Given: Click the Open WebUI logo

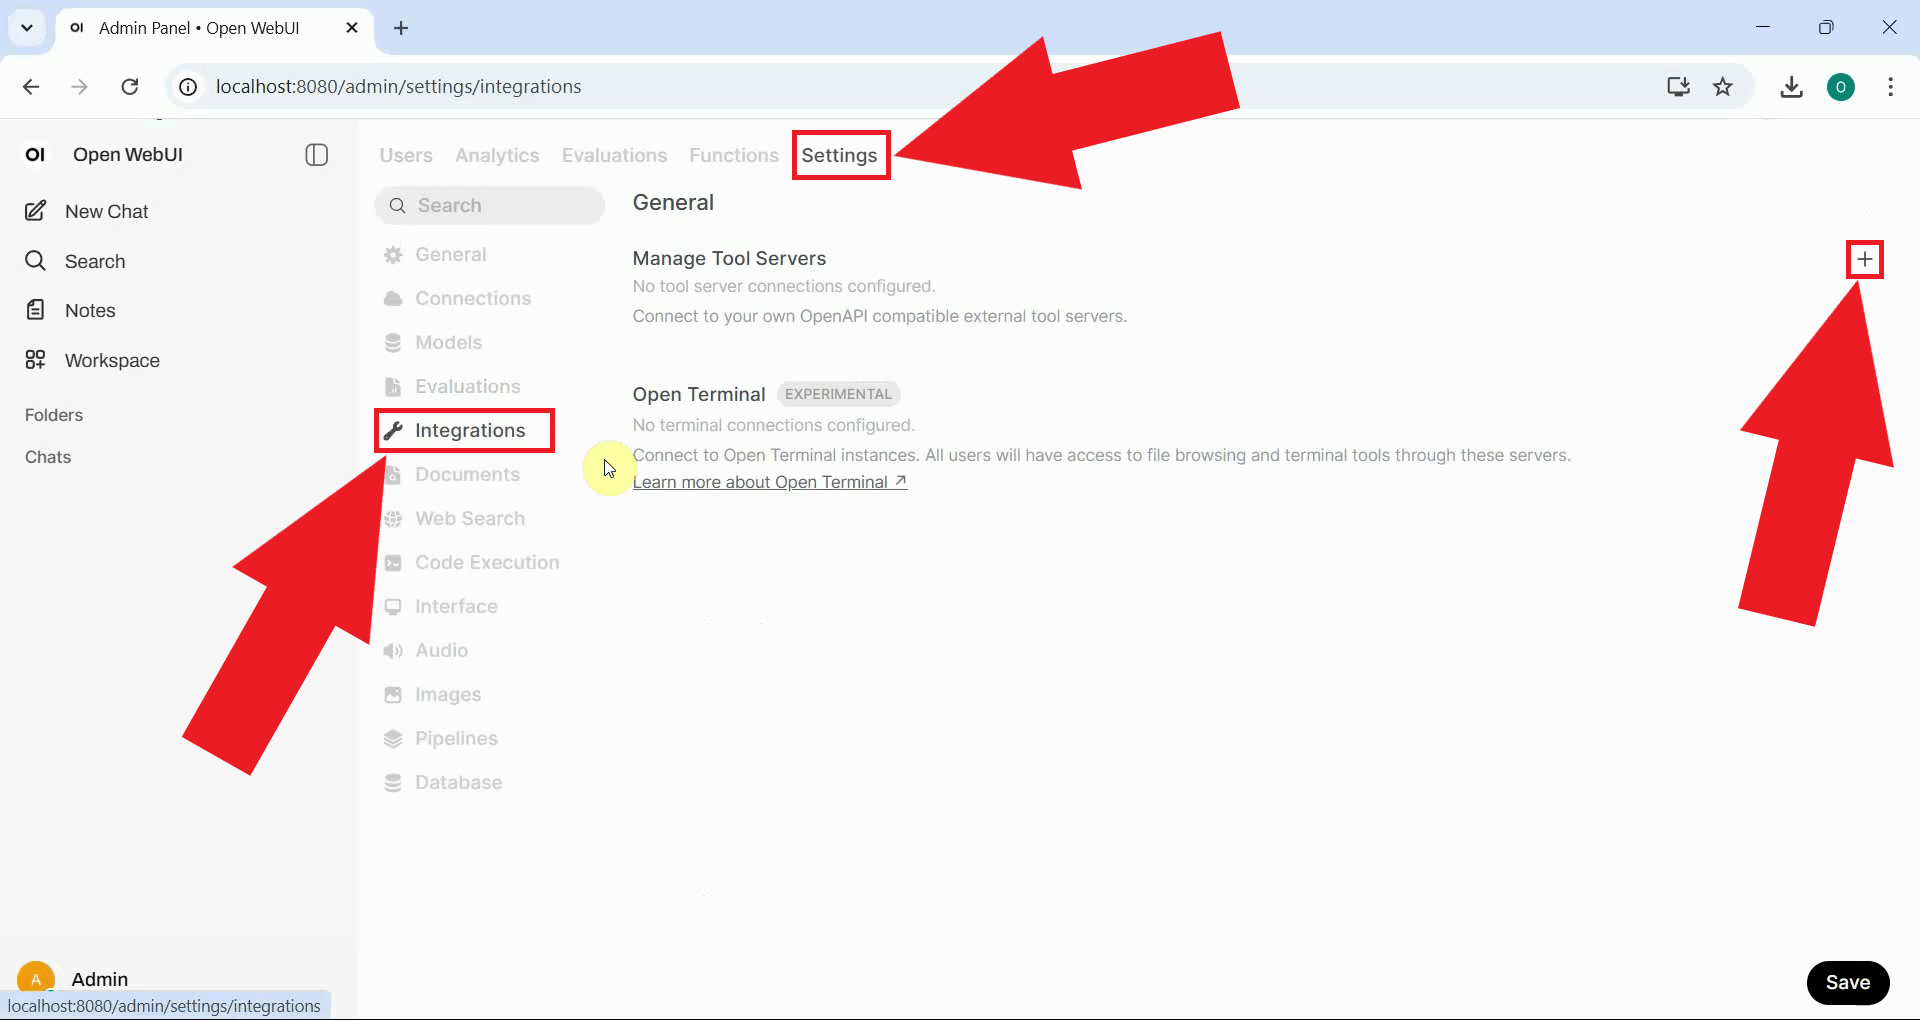Looking at the screenshot, I should point(35,155).
